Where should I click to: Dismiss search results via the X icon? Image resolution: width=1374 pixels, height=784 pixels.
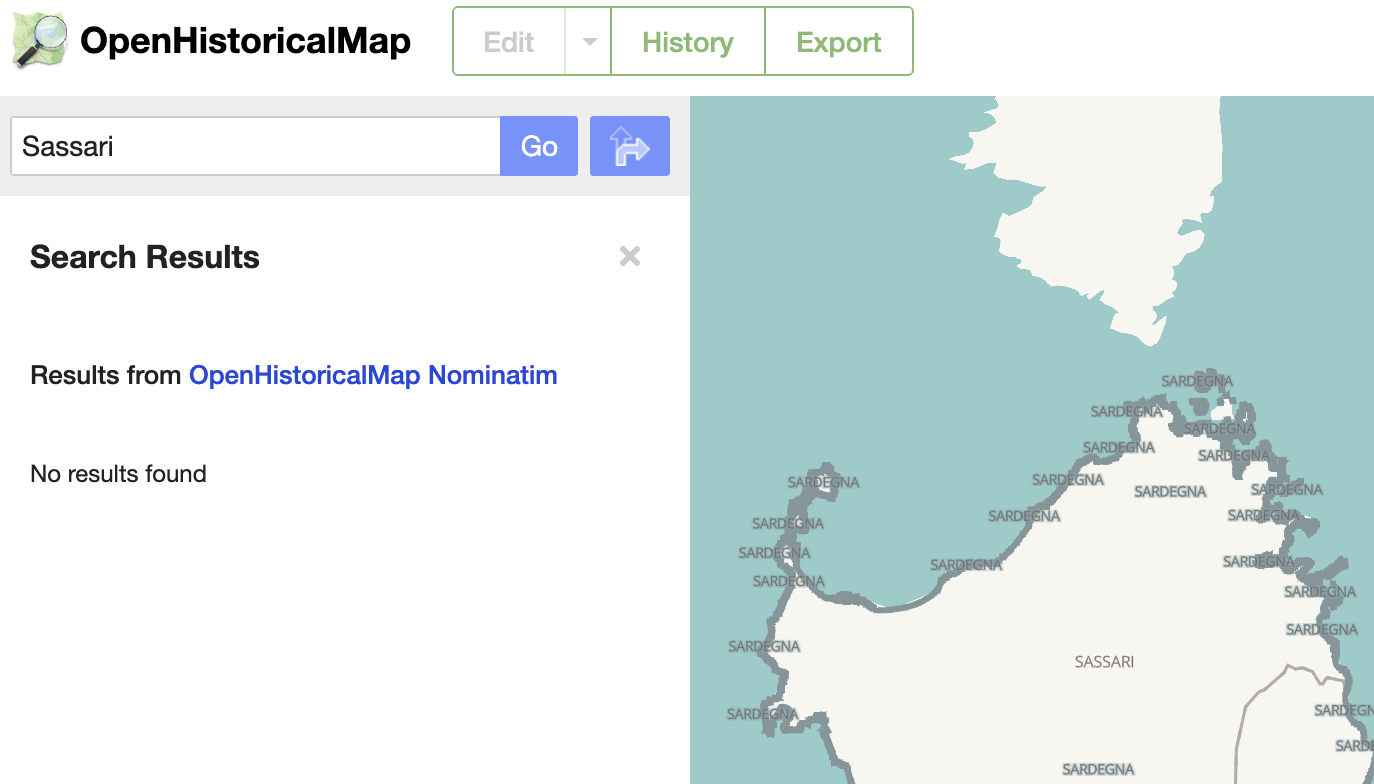pos(629,256)
